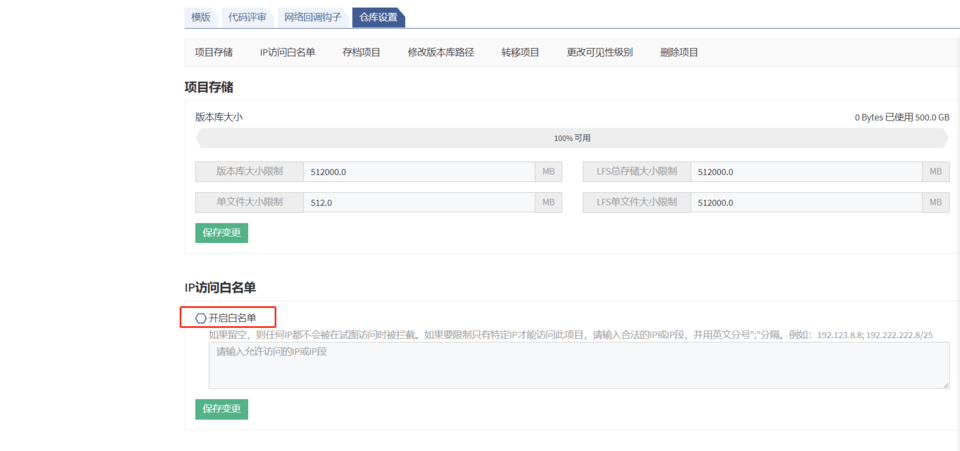Switch to the 模版 tab
The image size is (960, 451).
[x=201, y=17]
